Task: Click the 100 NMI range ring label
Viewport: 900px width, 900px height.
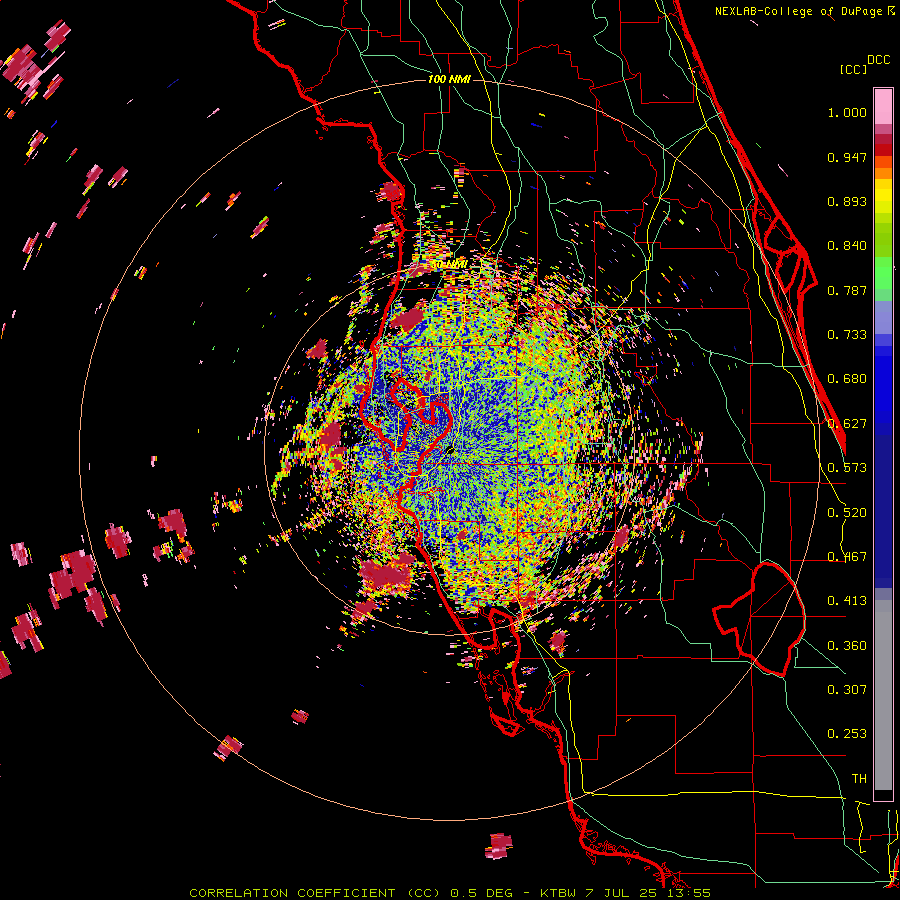Action: (x=449, y=79)
